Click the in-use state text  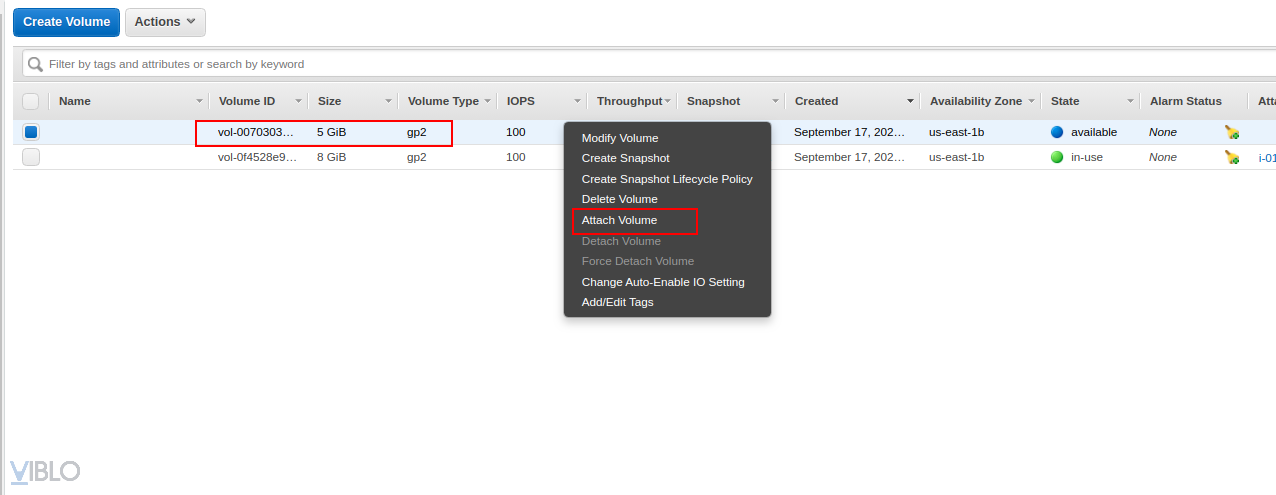click(x=1087, y=157)
